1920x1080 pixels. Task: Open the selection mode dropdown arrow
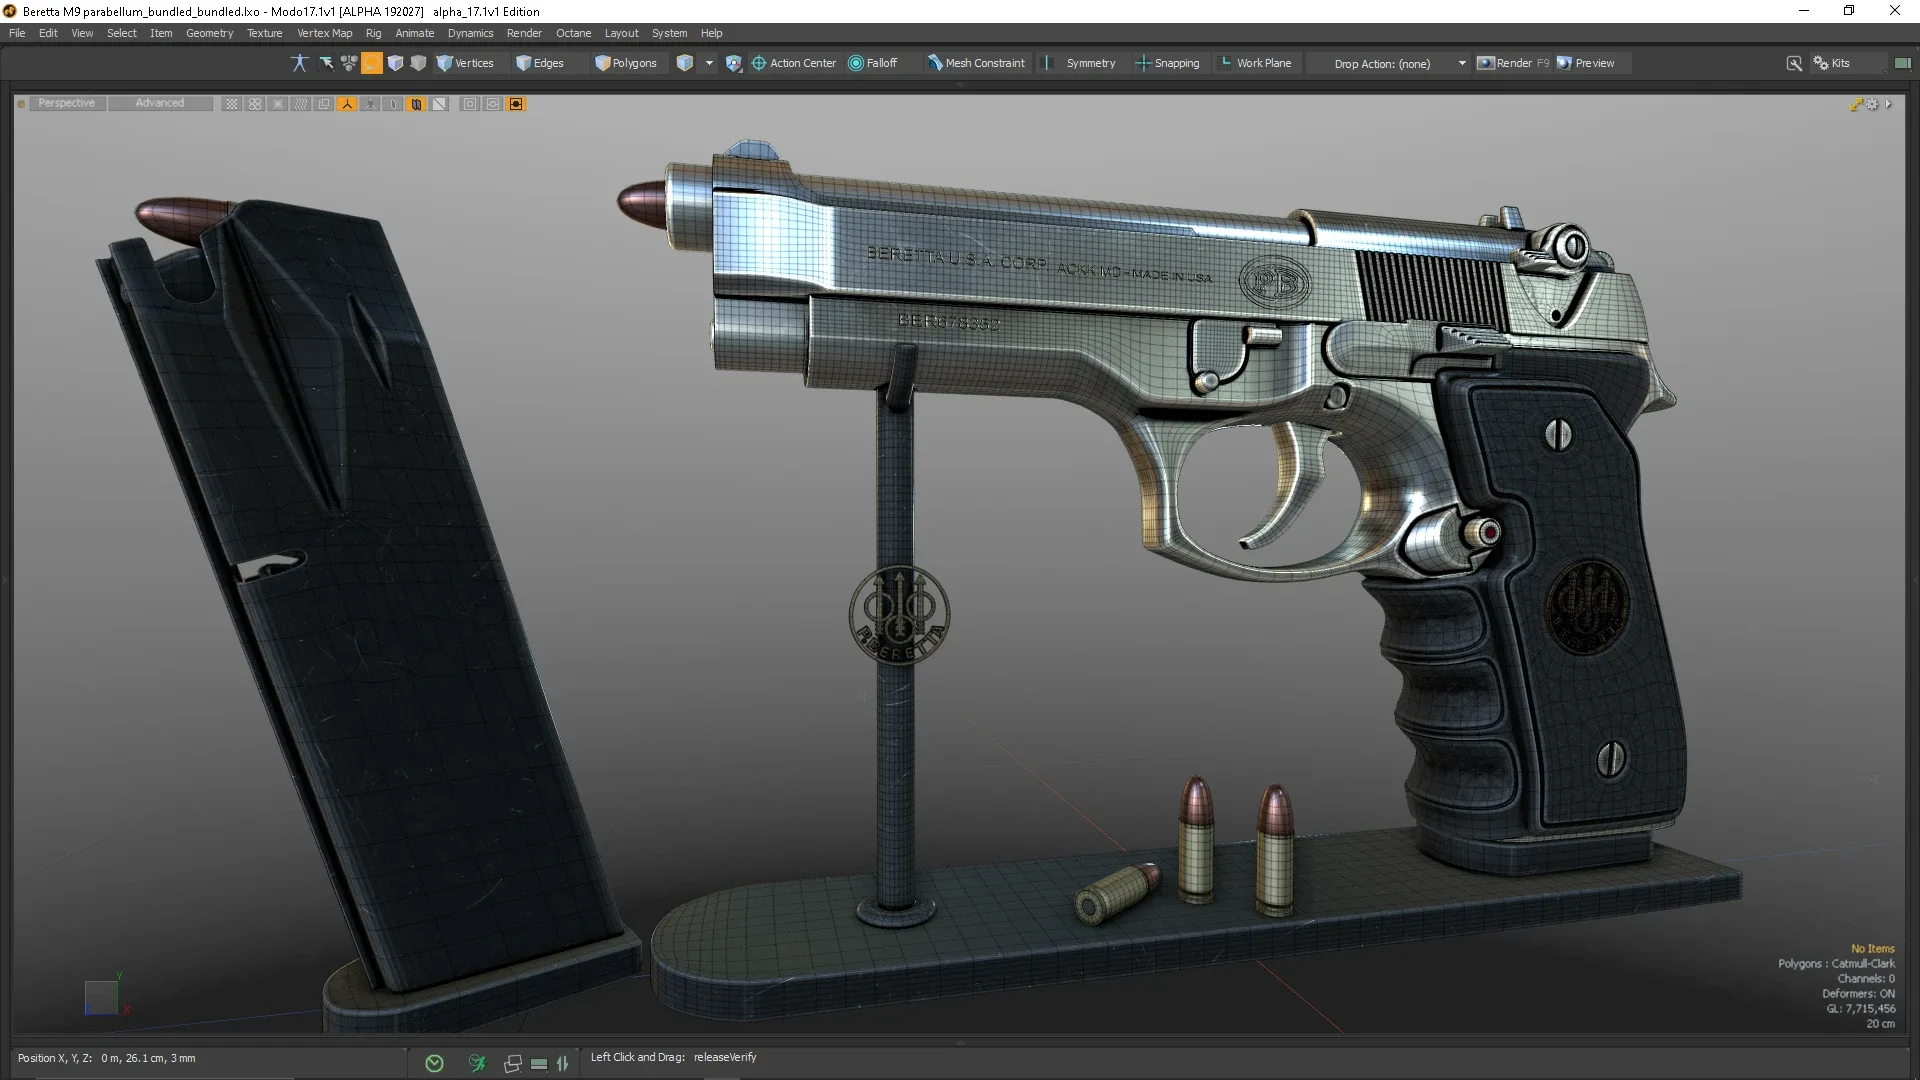click(709, 63)
